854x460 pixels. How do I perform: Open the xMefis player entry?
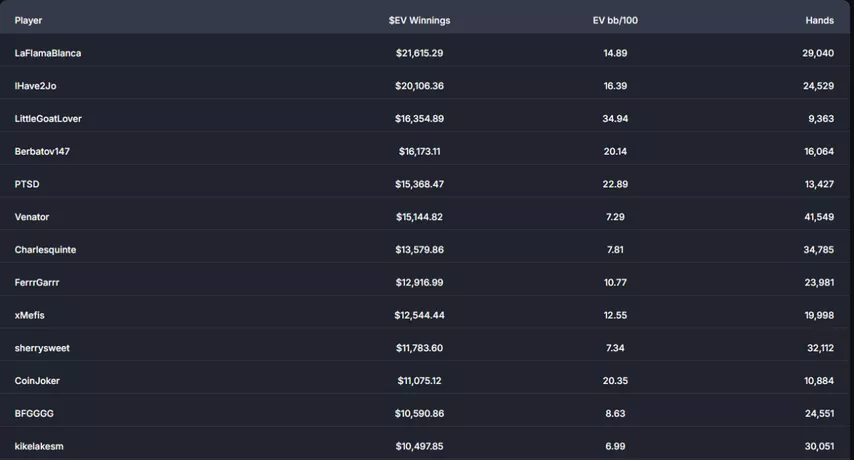pos(30,315)
